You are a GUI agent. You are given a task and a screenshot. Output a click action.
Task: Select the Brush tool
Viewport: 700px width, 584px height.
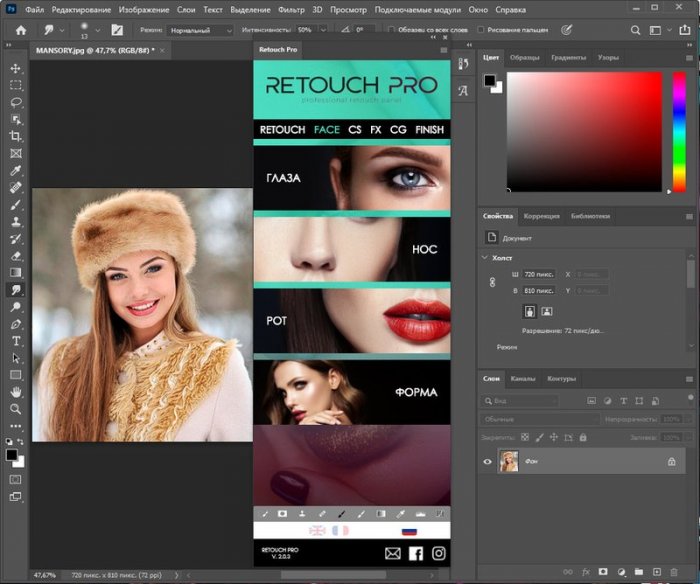click(x=16, y=204)
